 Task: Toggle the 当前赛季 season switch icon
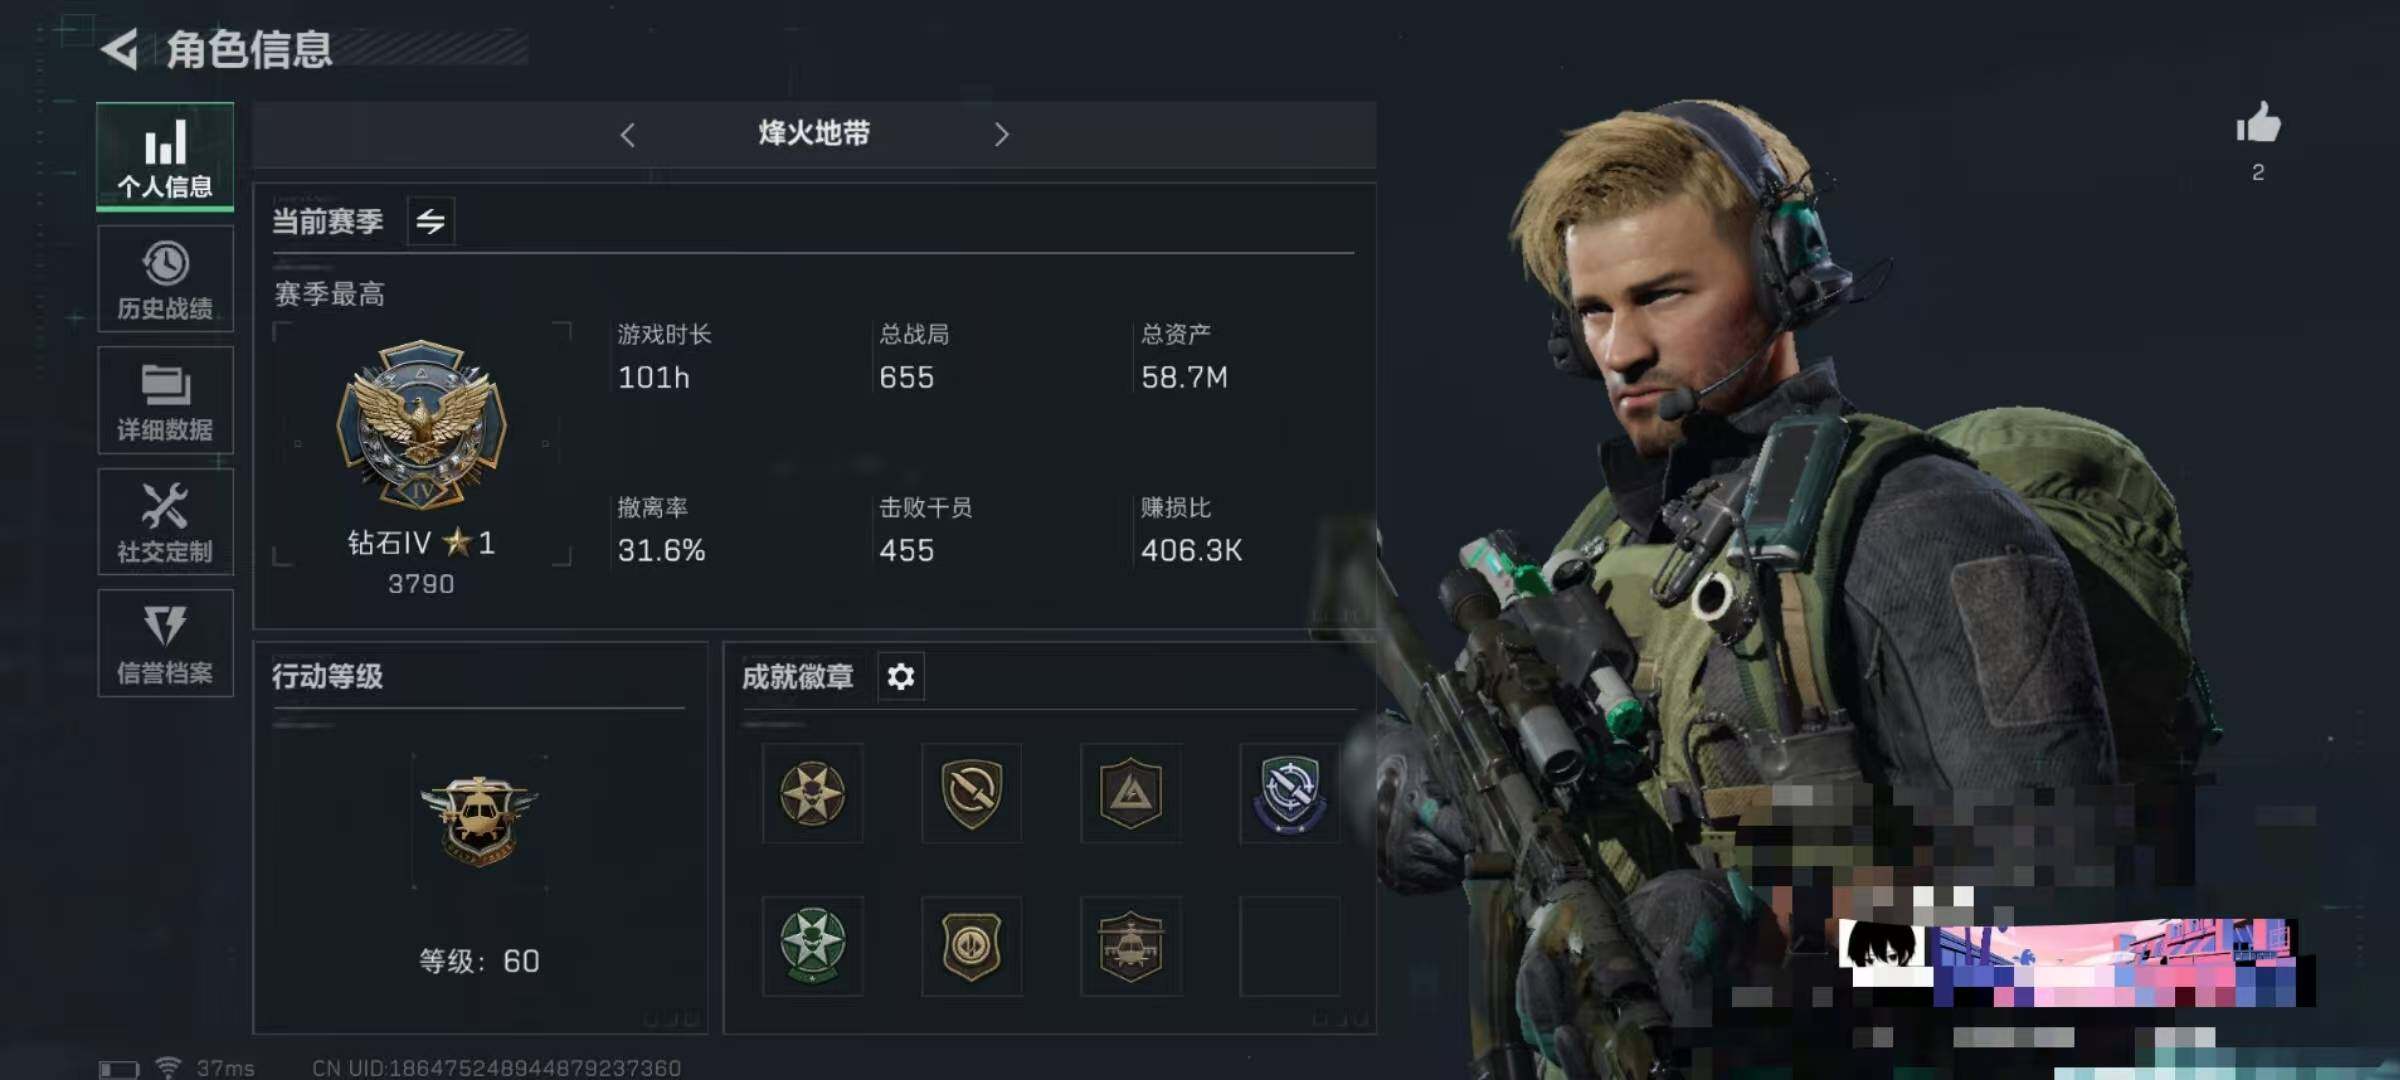click(x=431, y=221)
